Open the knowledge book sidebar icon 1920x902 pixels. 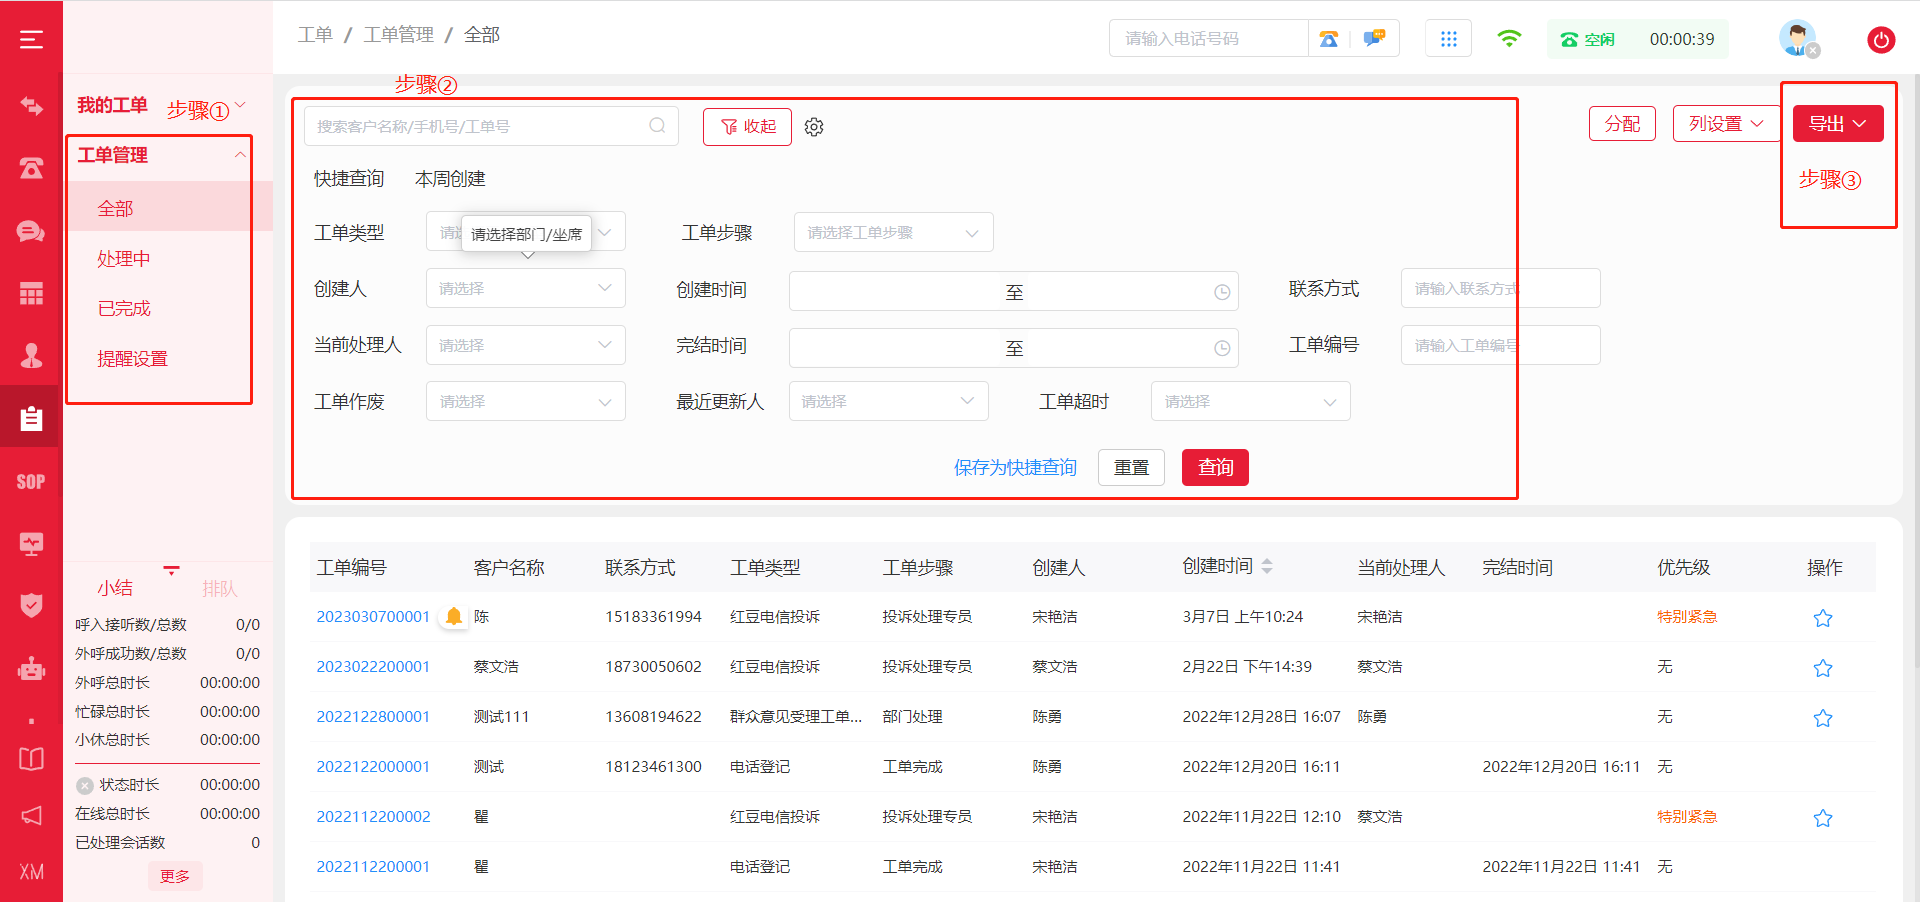click(x=31, y=759)
